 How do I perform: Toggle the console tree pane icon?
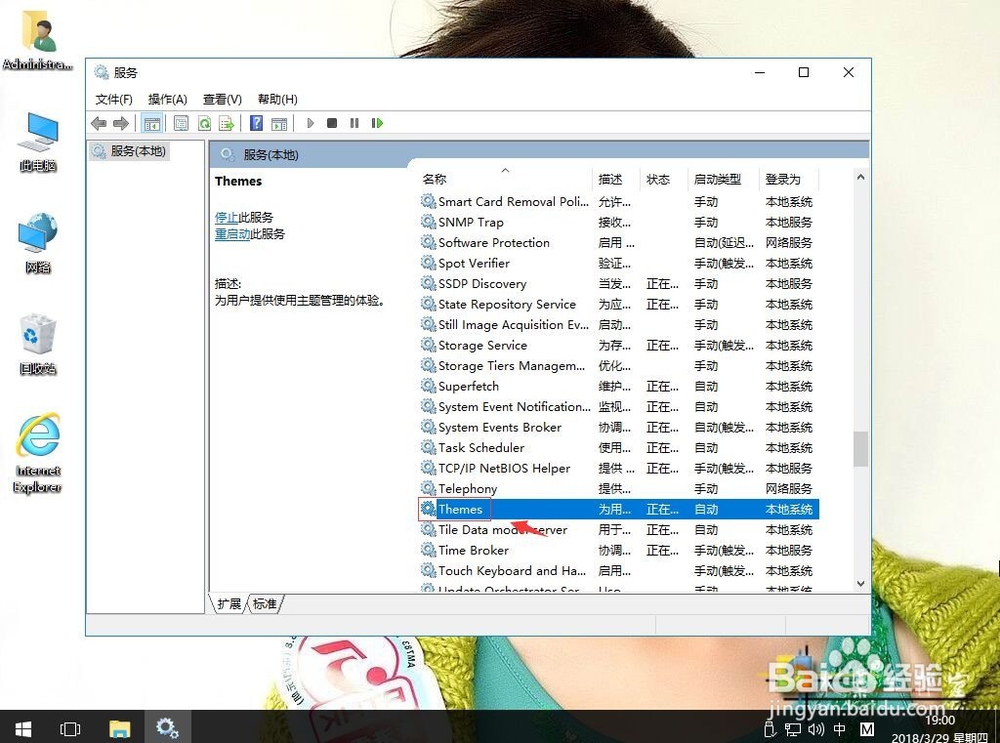(x=151, y=123)
